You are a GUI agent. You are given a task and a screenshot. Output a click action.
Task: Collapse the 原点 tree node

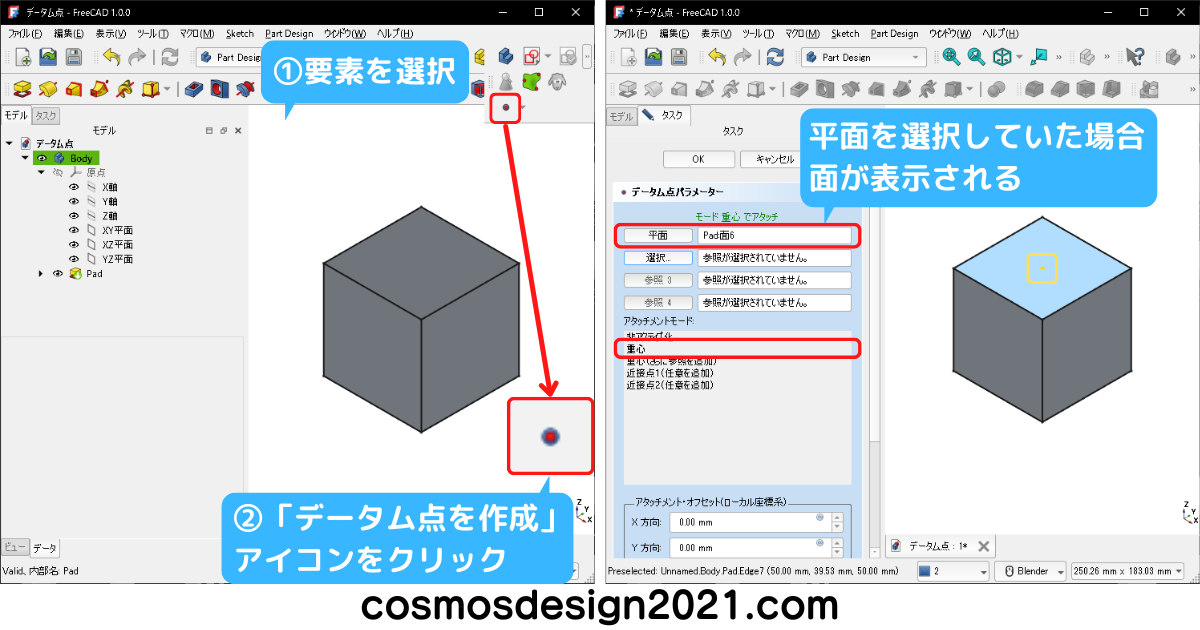pos(41,172)
